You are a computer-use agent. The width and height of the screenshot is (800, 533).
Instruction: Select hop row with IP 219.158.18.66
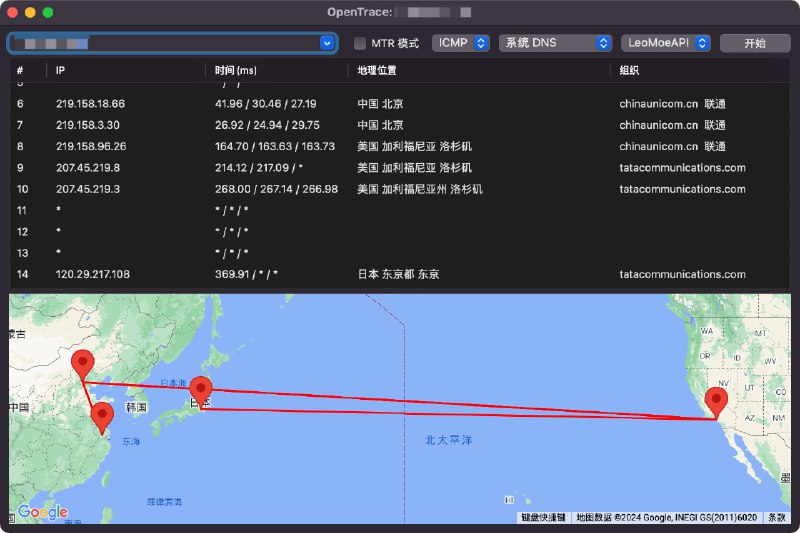399,104
